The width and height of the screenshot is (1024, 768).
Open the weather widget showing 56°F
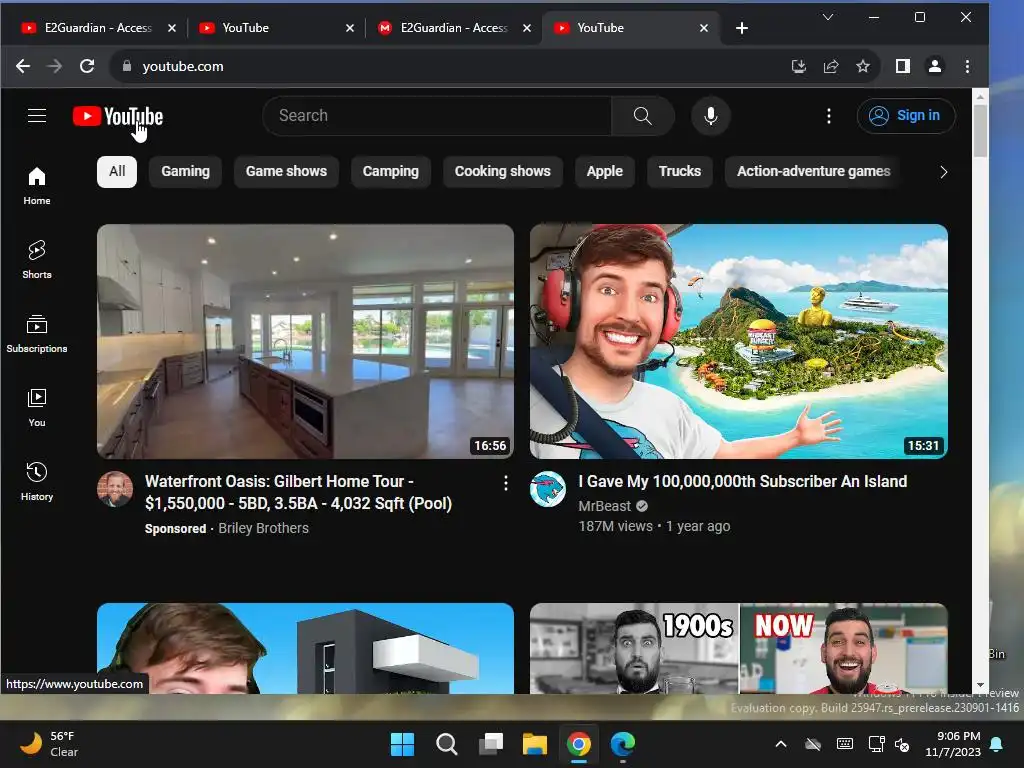[50, 744]
